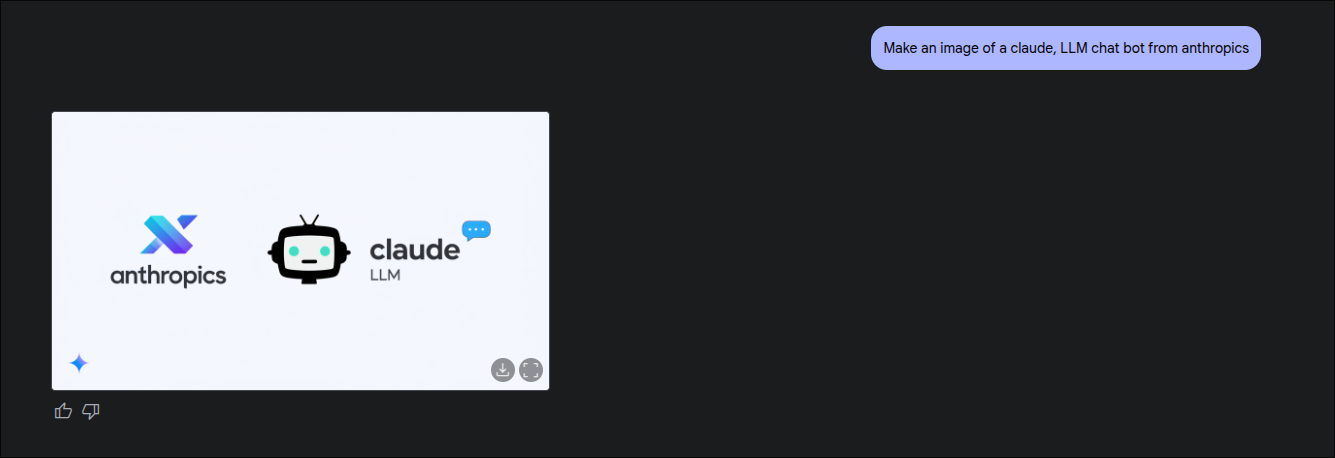Select the user prompt message bubble
The image size is (1335, 458).
[1066, 48]
